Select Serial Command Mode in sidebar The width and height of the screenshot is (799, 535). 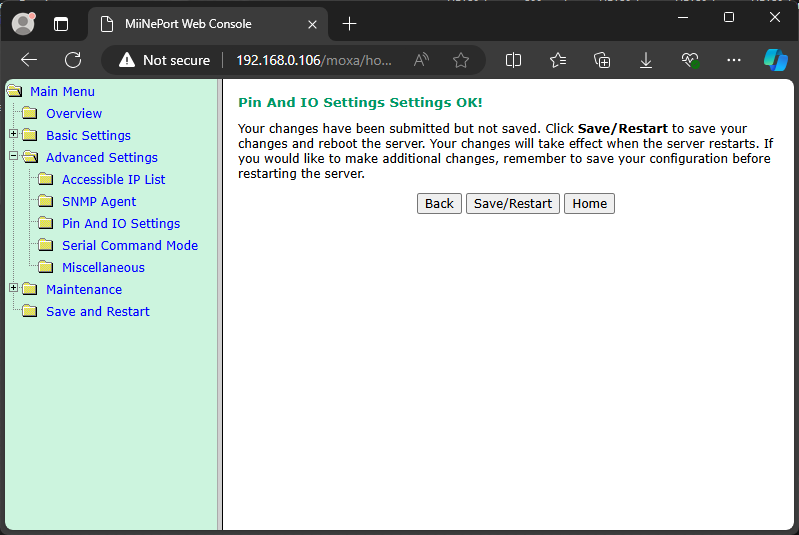click(x=130, y=245)
